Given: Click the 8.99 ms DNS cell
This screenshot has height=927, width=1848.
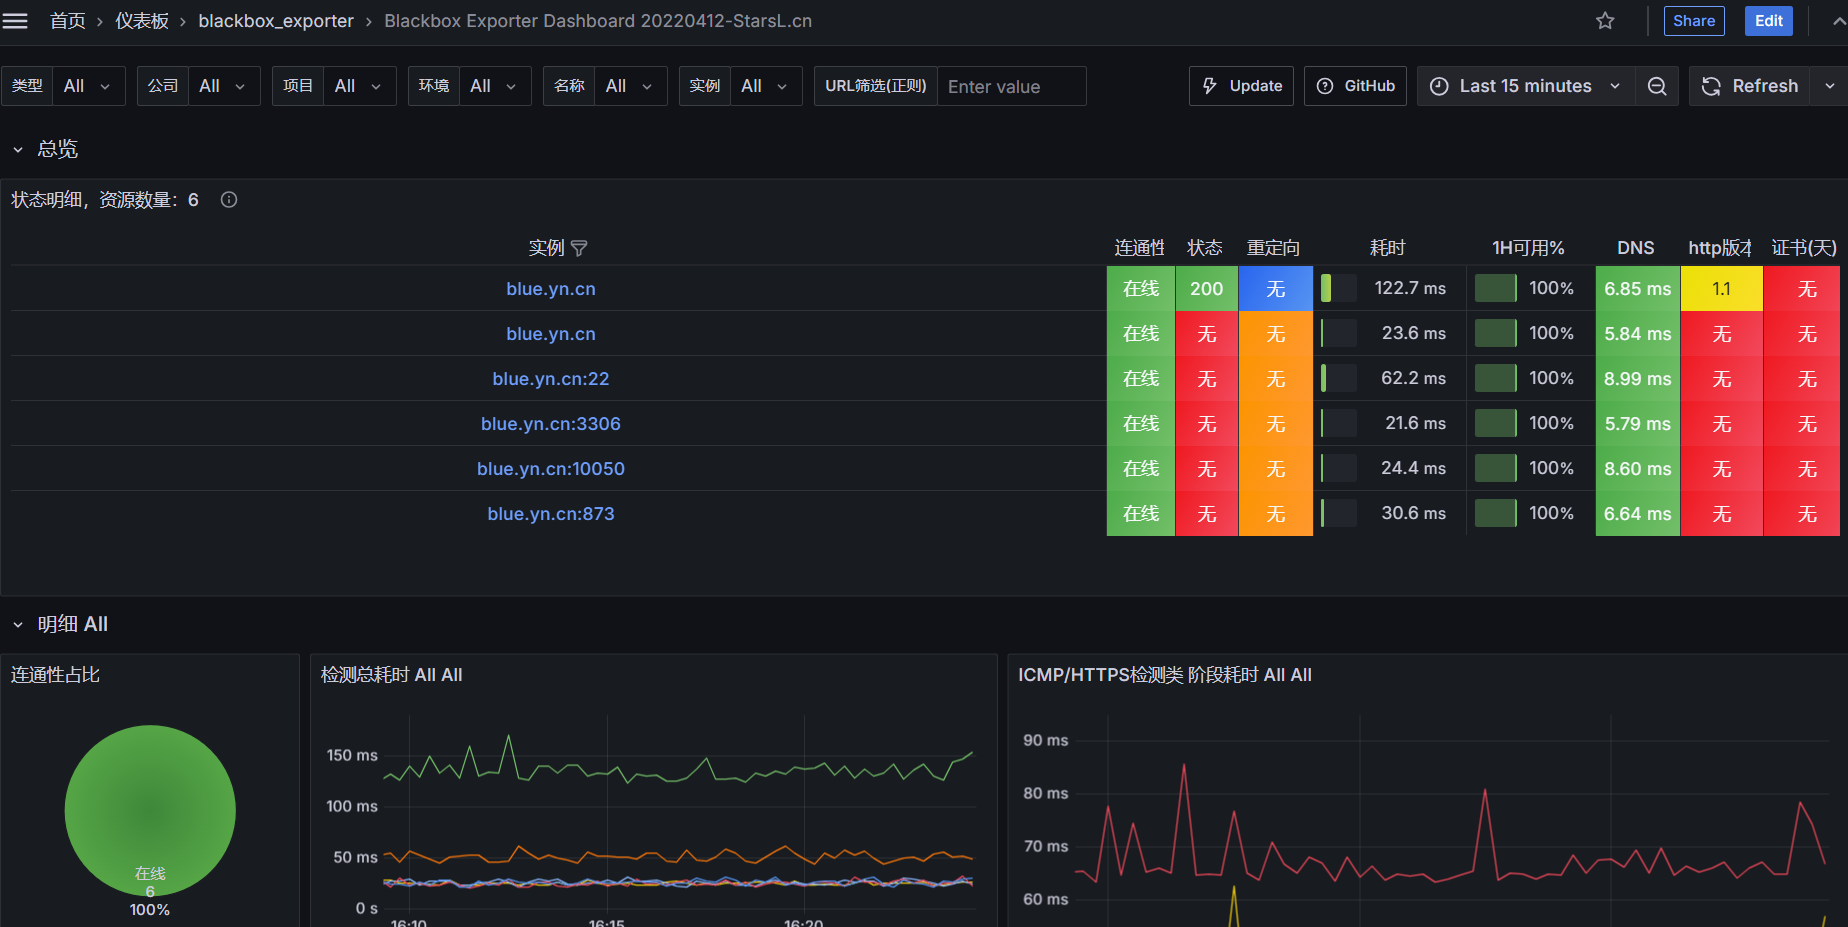Looking at the screenshot, I should click(1638, 378).
